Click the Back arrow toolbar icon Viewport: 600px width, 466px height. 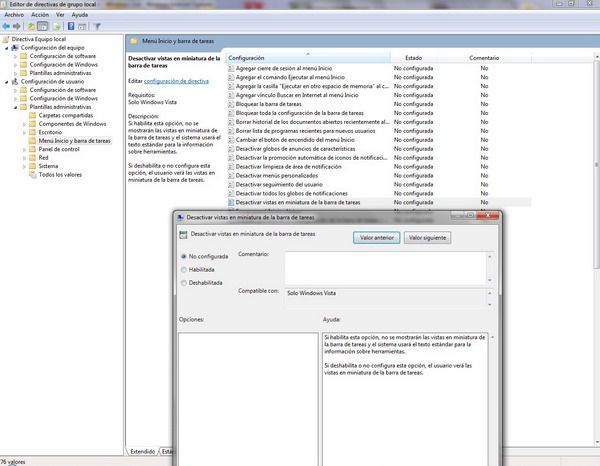click(x=7, y=27)
